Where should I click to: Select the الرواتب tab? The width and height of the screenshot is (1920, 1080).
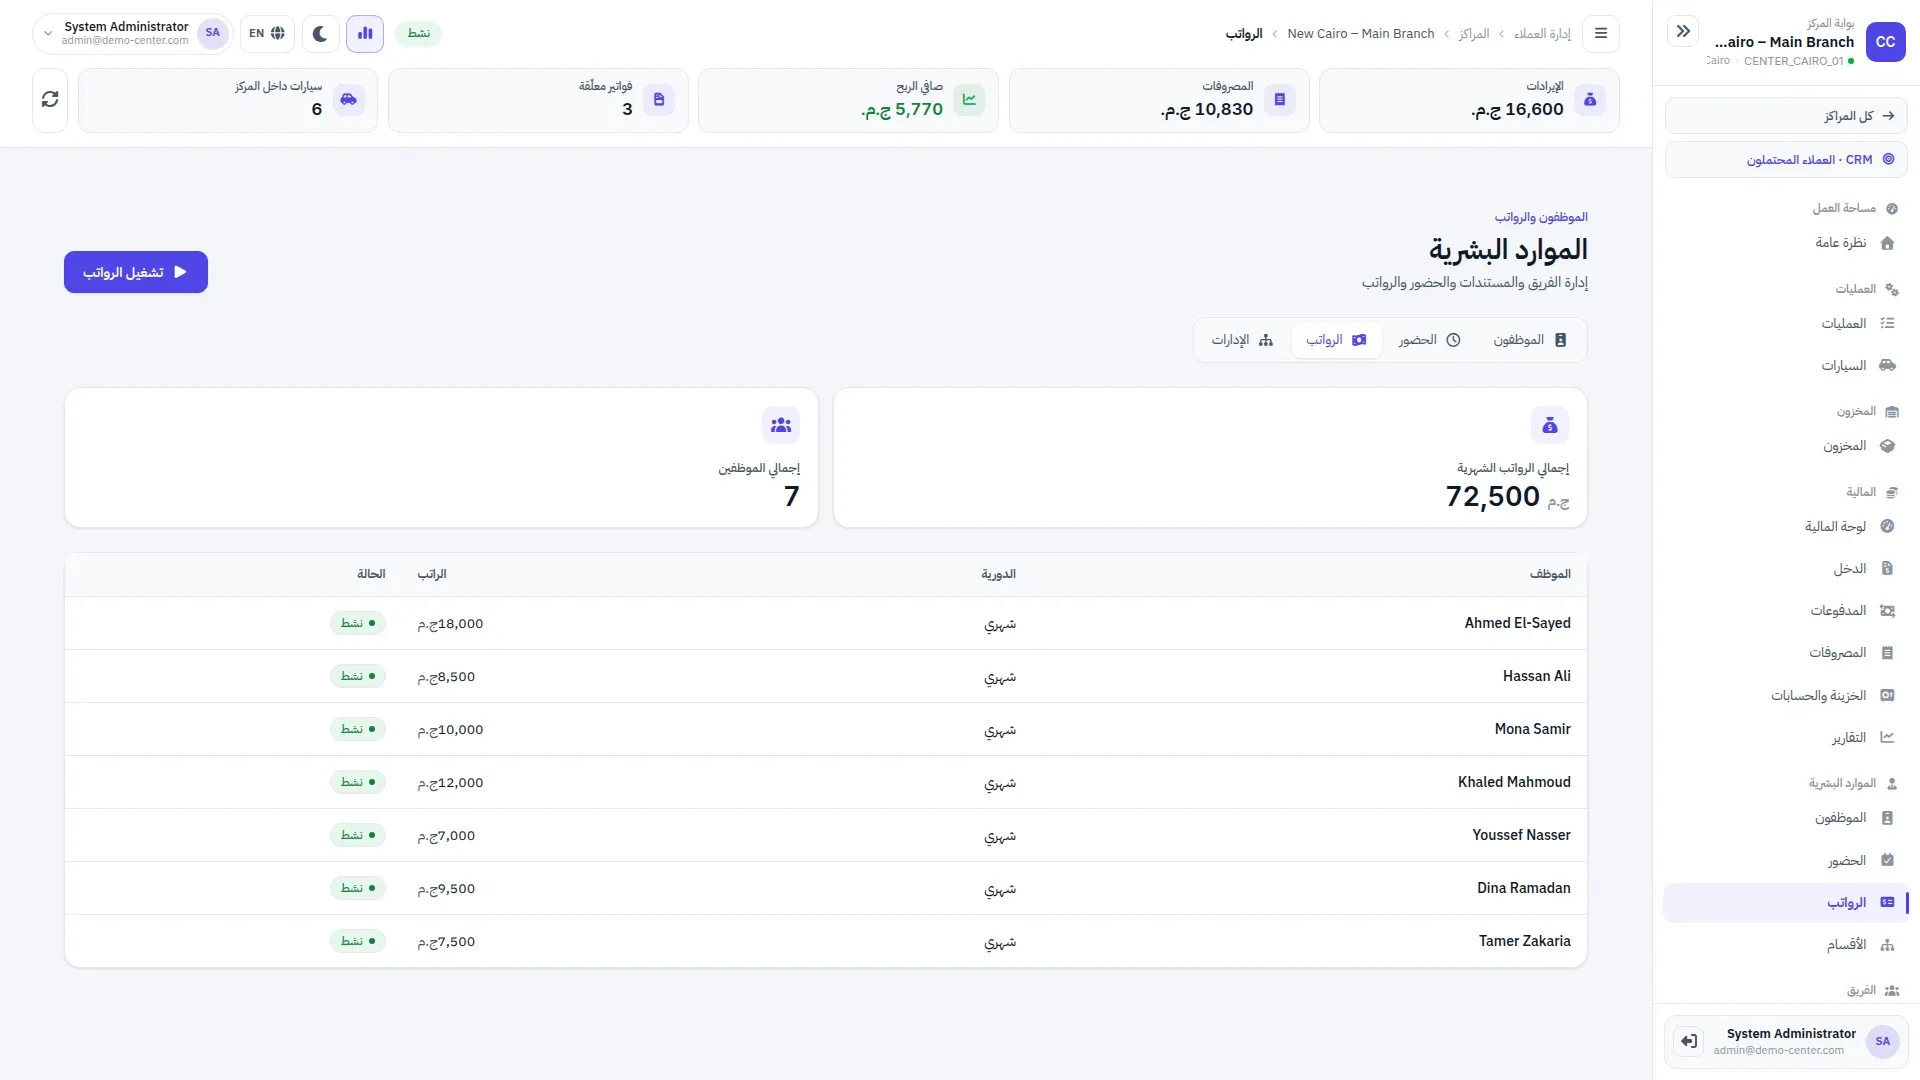coord(1336,340)
